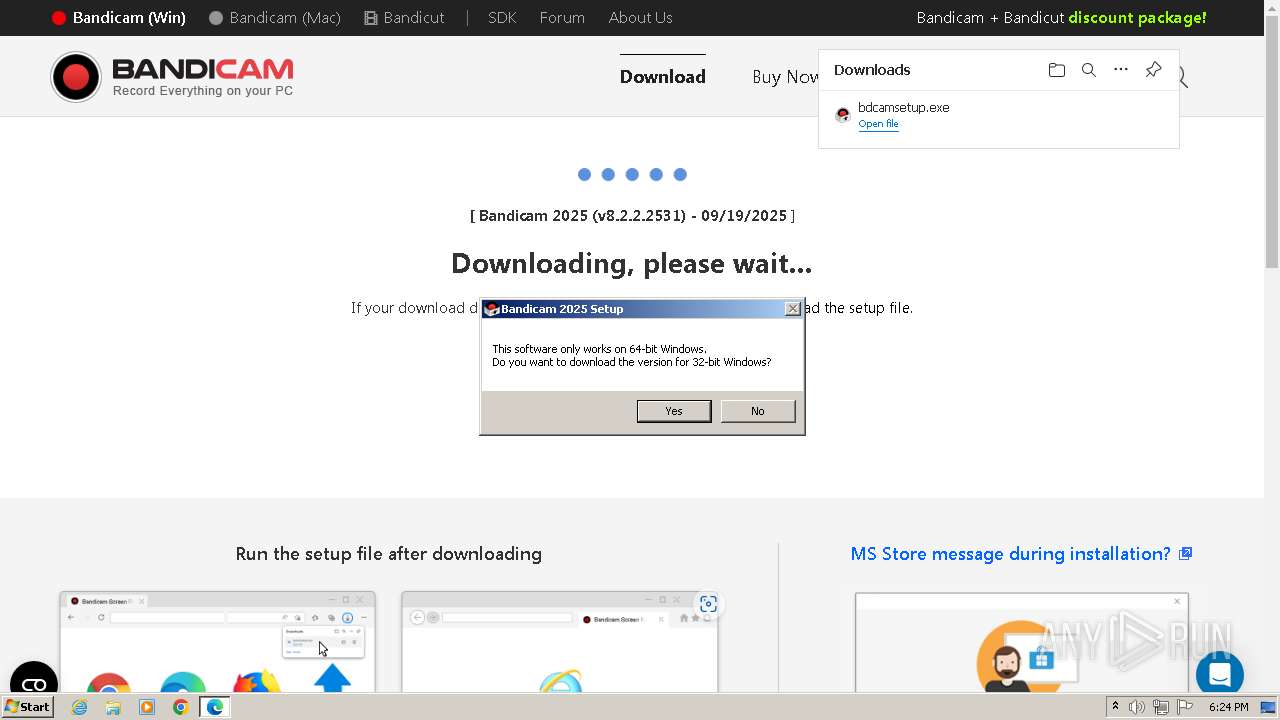This screenshot has width=1280, height=720.
Task: Click the Show desktop tray icon
Action: point(1268,707)
